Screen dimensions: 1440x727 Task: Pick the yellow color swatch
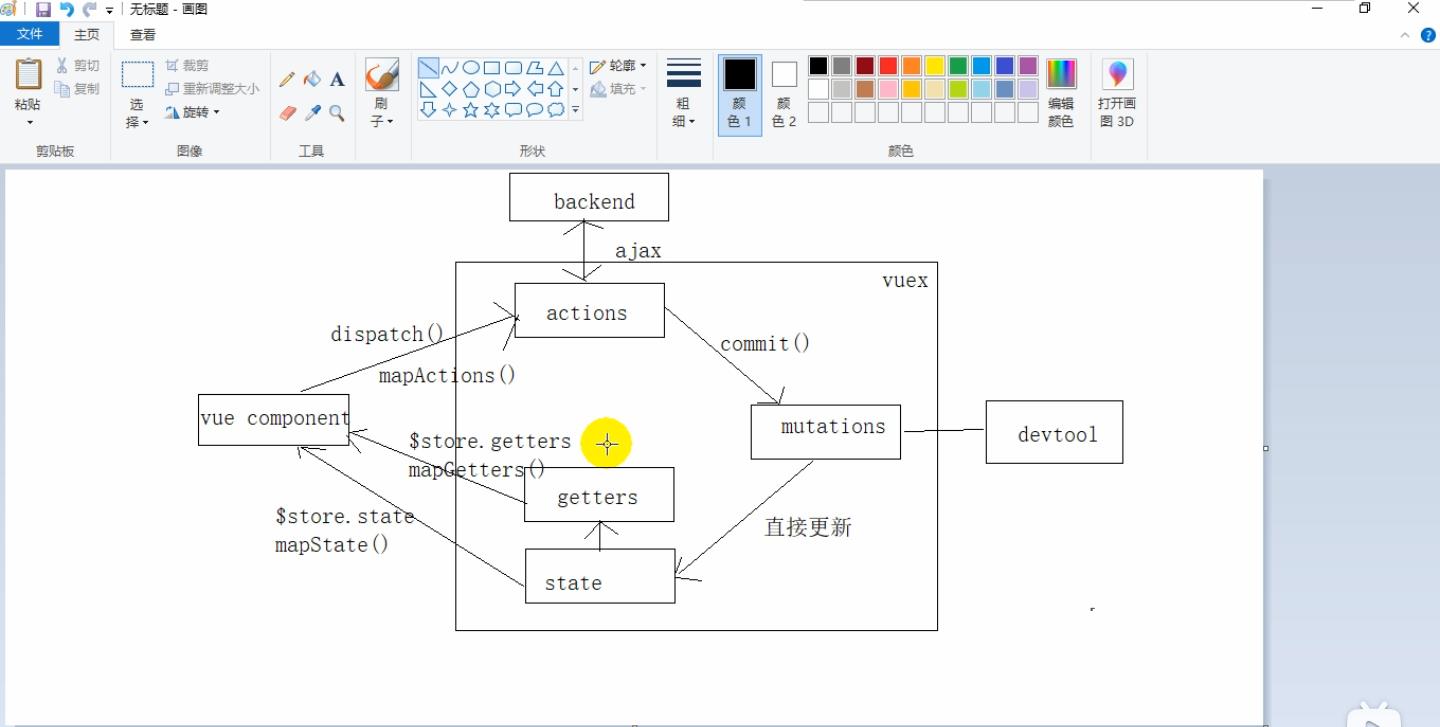[x=935, y=66]
